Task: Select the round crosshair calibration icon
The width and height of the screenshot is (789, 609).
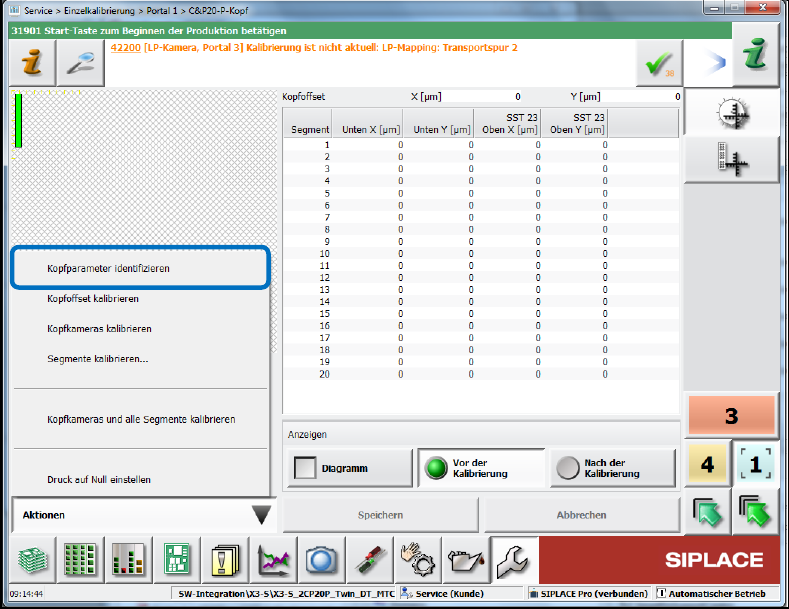Action: tap(732, 113)
